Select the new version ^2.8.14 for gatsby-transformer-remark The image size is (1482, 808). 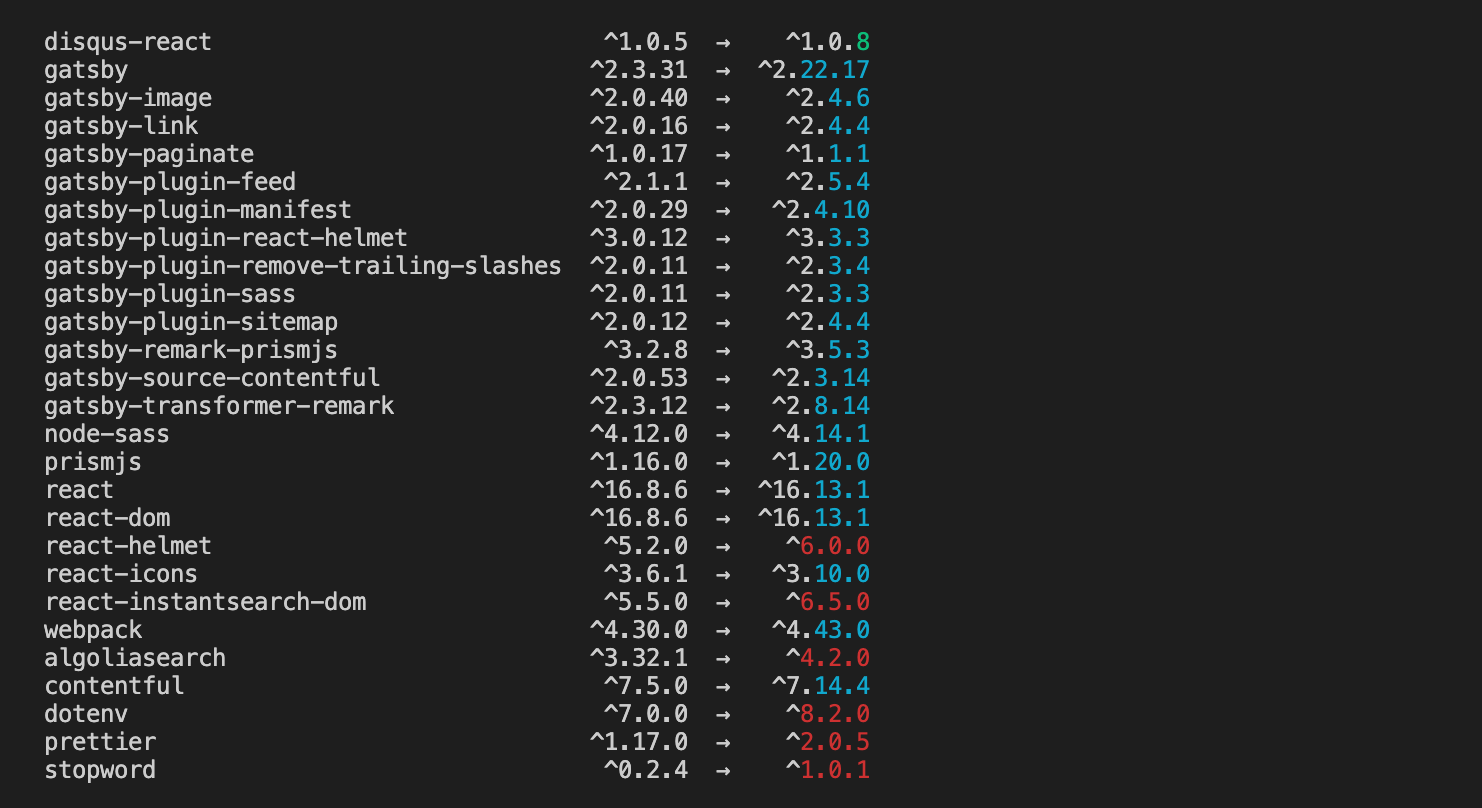pyautogui.click(x=821, y=406)
